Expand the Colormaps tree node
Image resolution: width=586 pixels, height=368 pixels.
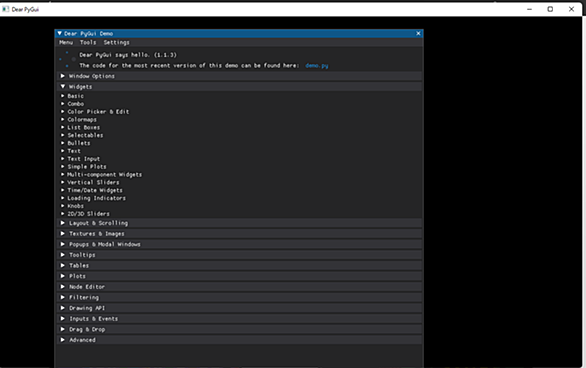click(x=78, y=120)
